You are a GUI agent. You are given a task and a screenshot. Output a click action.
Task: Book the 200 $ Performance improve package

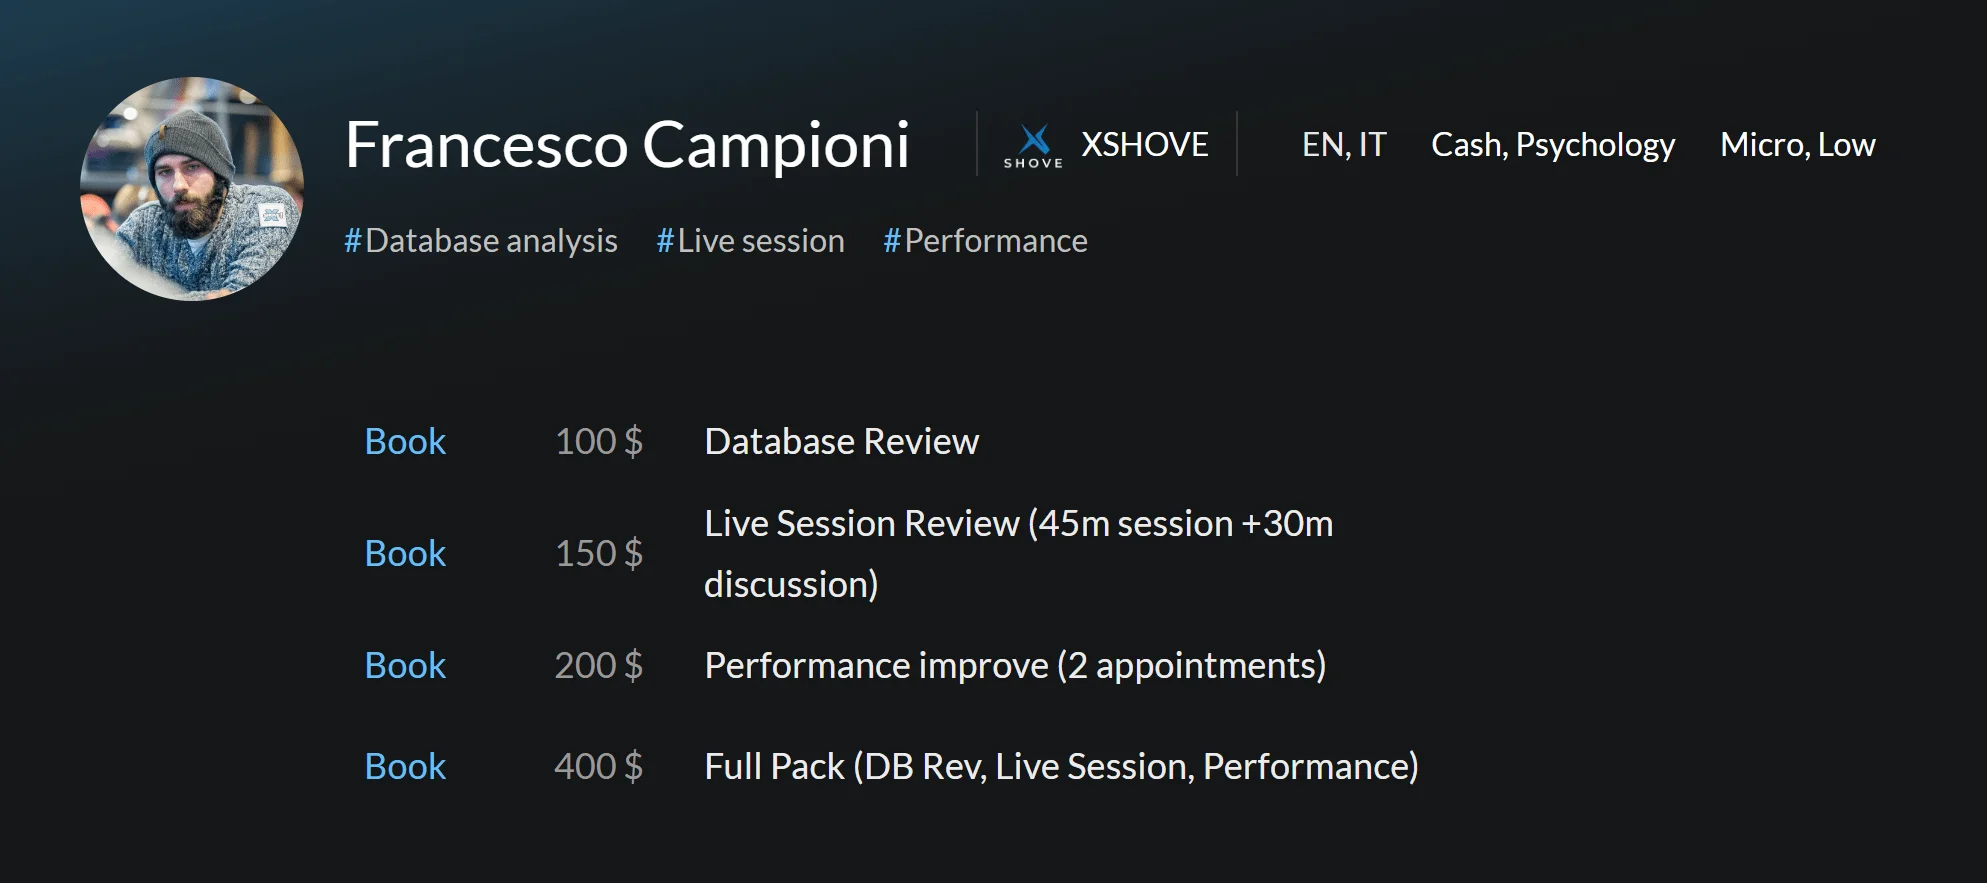click(405, 666)
